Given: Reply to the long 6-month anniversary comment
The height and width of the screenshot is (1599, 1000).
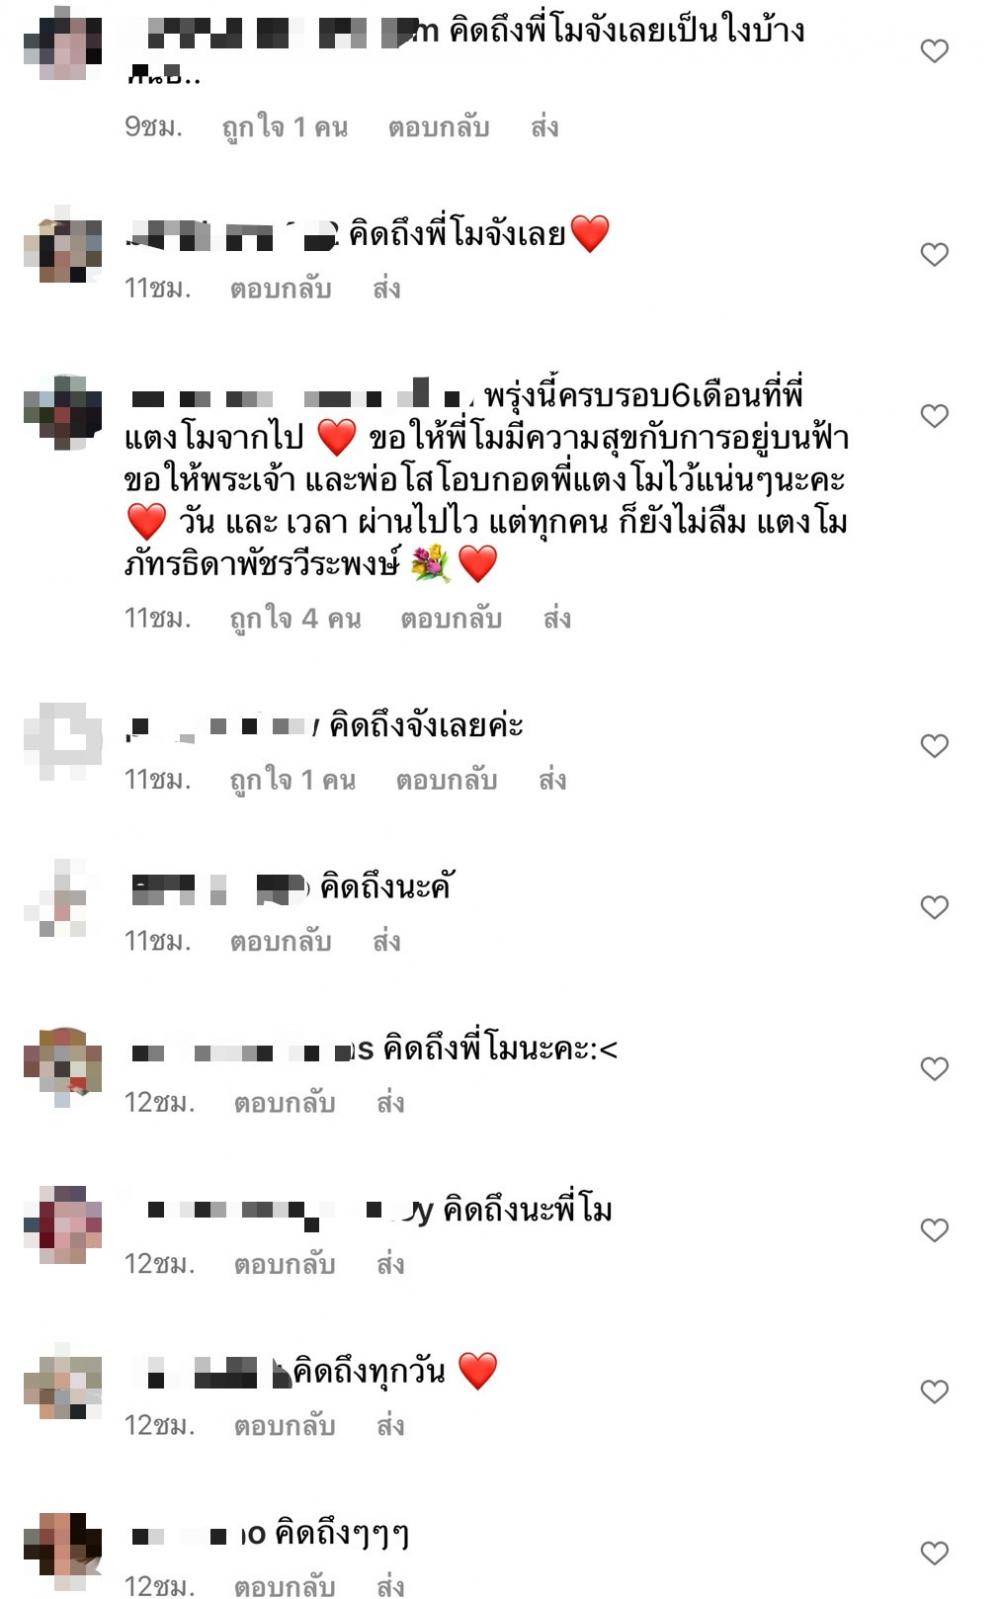Looking at the screenshot, I should click(x=451, y=619).
